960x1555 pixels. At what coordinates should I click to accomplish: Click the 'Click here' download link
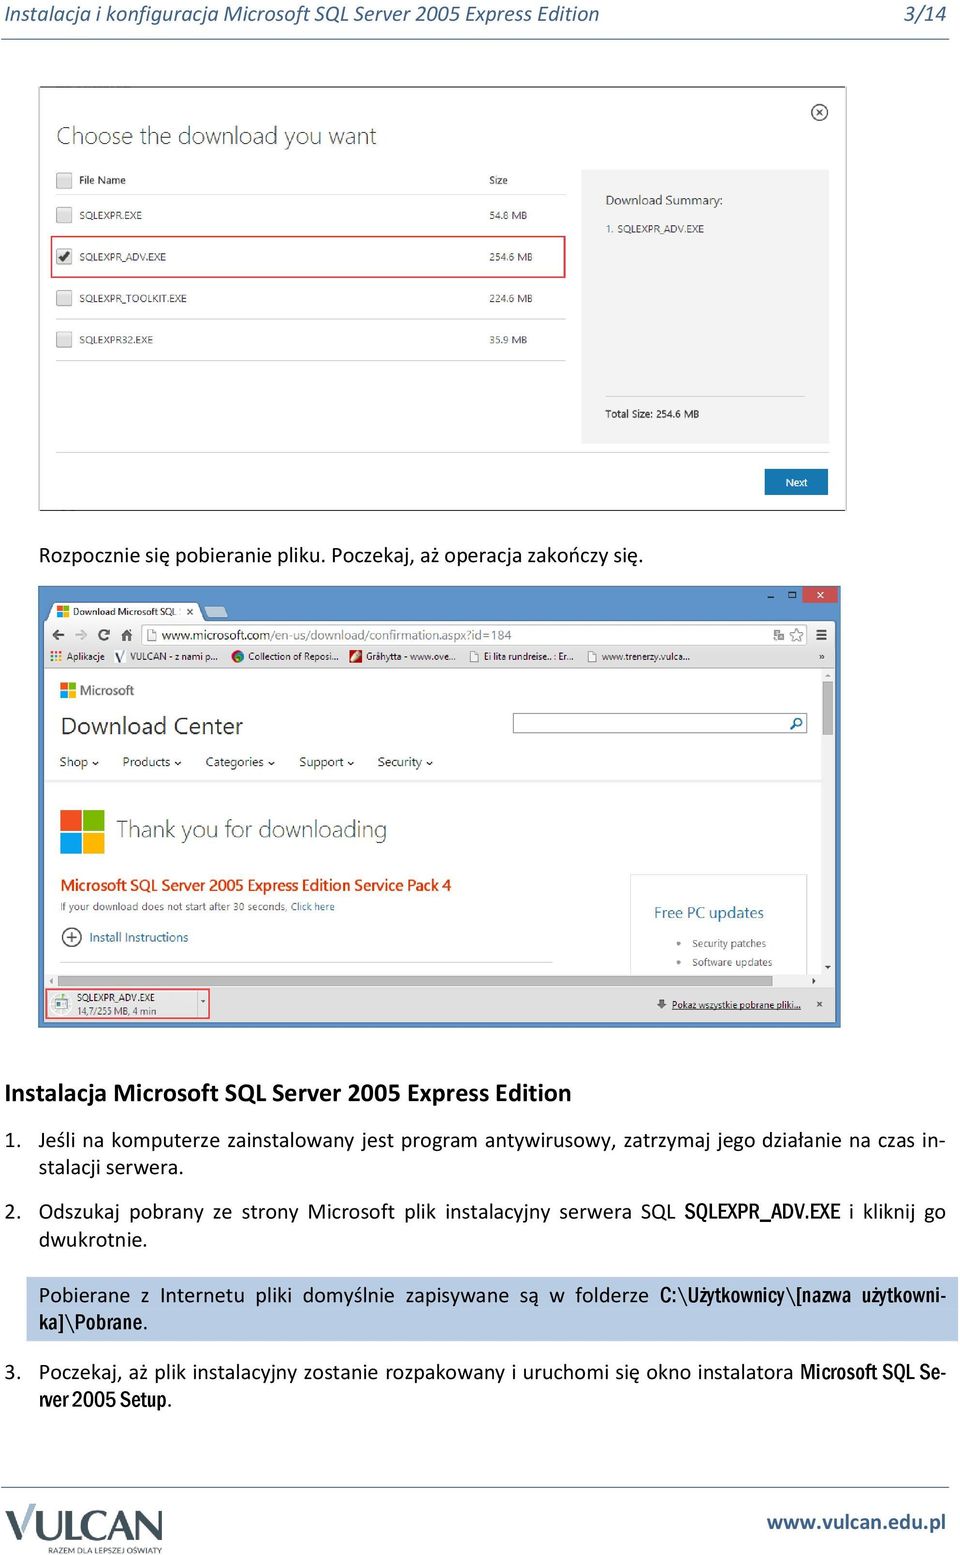point(313,907)
